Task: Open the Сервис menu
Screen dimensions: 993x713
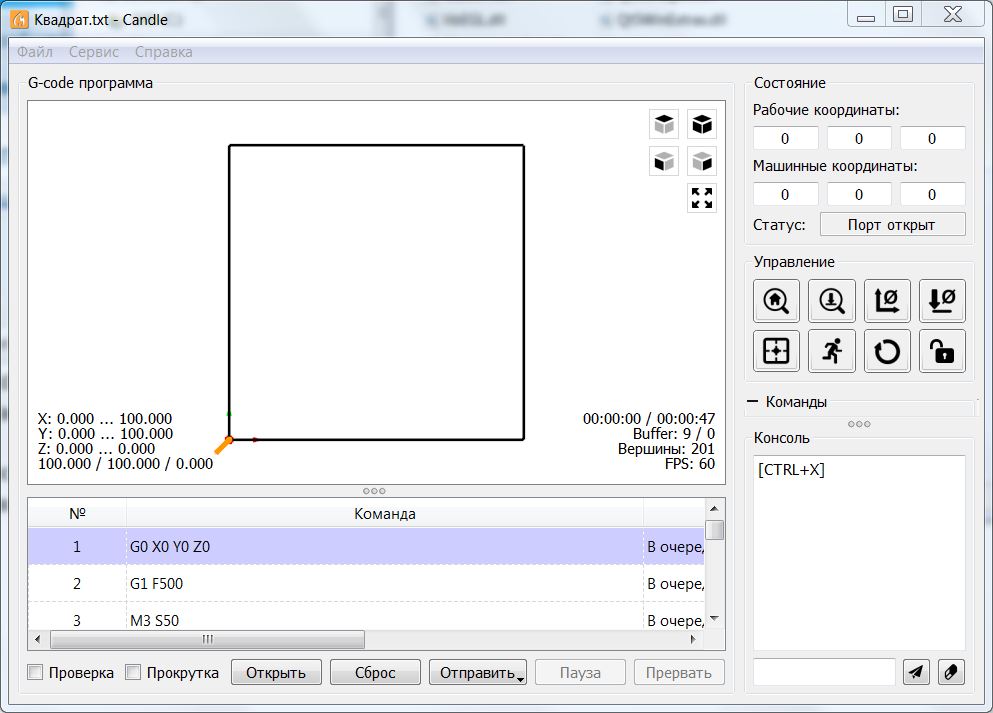Action: (x=94, y=52)
